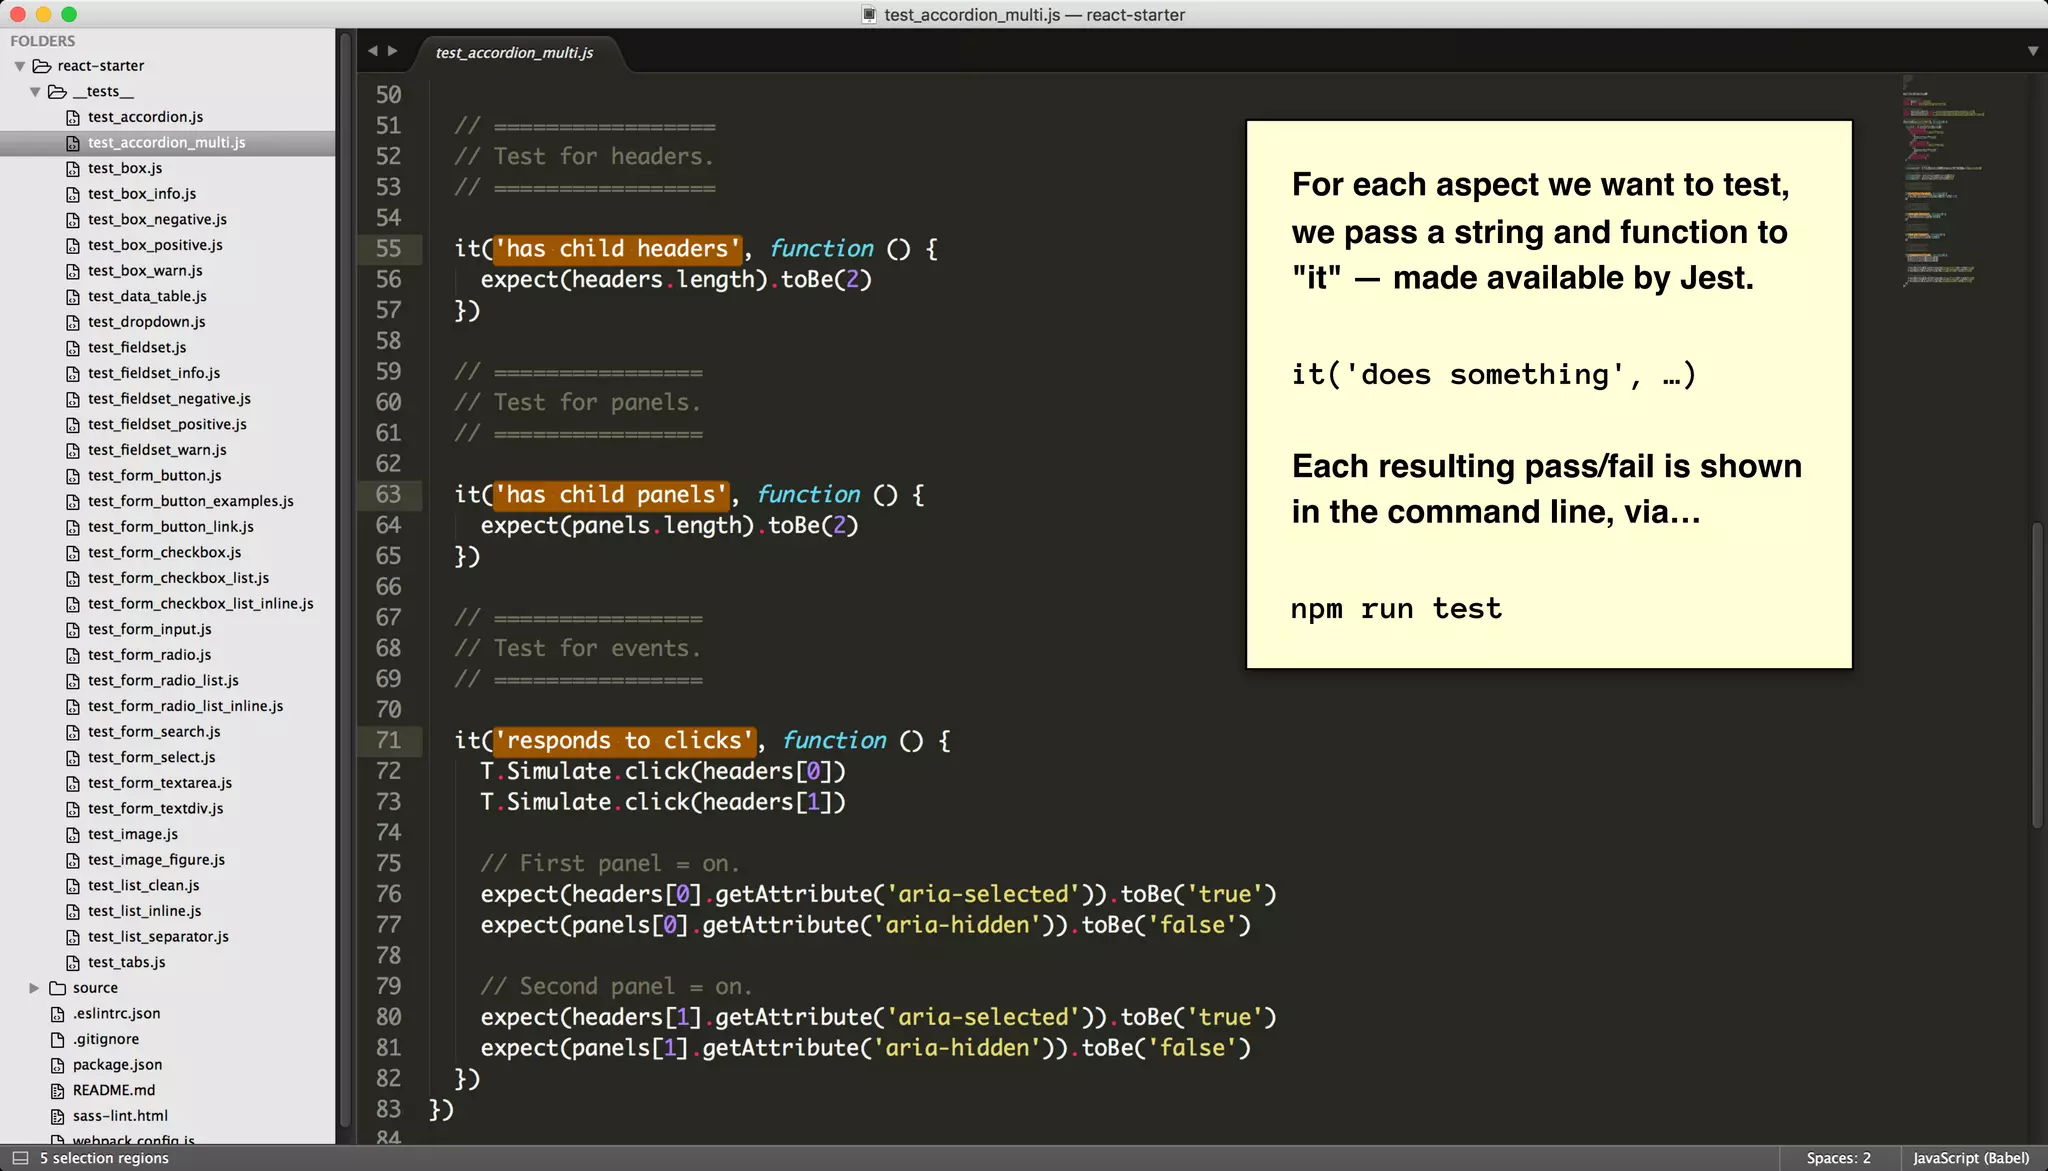Click file icon next to .gitignore
Screen dimensions: 2048x1171
(57, 1040)
